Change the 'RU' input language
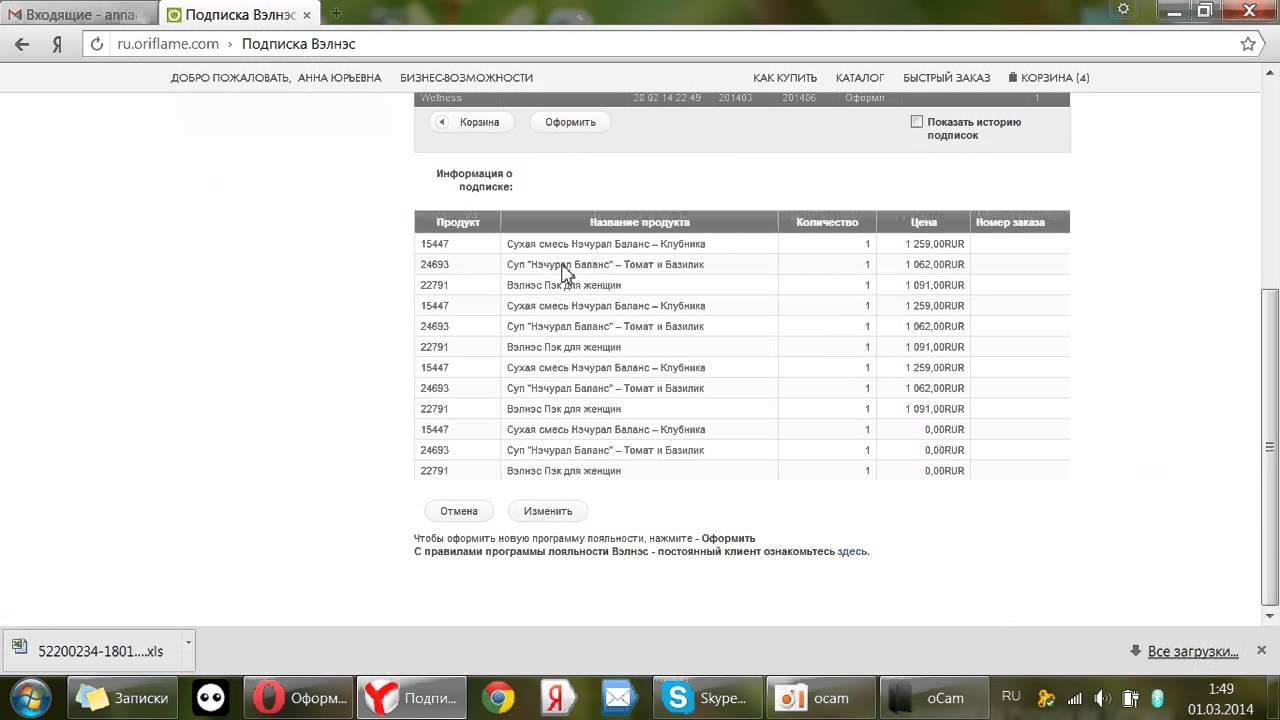Screen dimensions: 1280x720 (x=1011, y=696)
